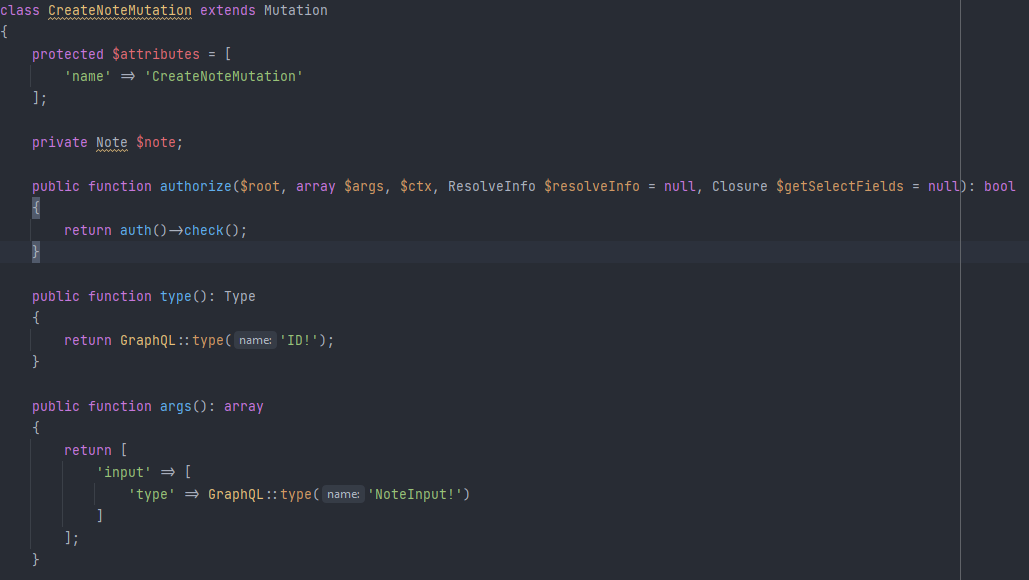The height and width of the screenshot is (580, 1029).
Task: Click the 'input' array key
Action: coord(123,472)
